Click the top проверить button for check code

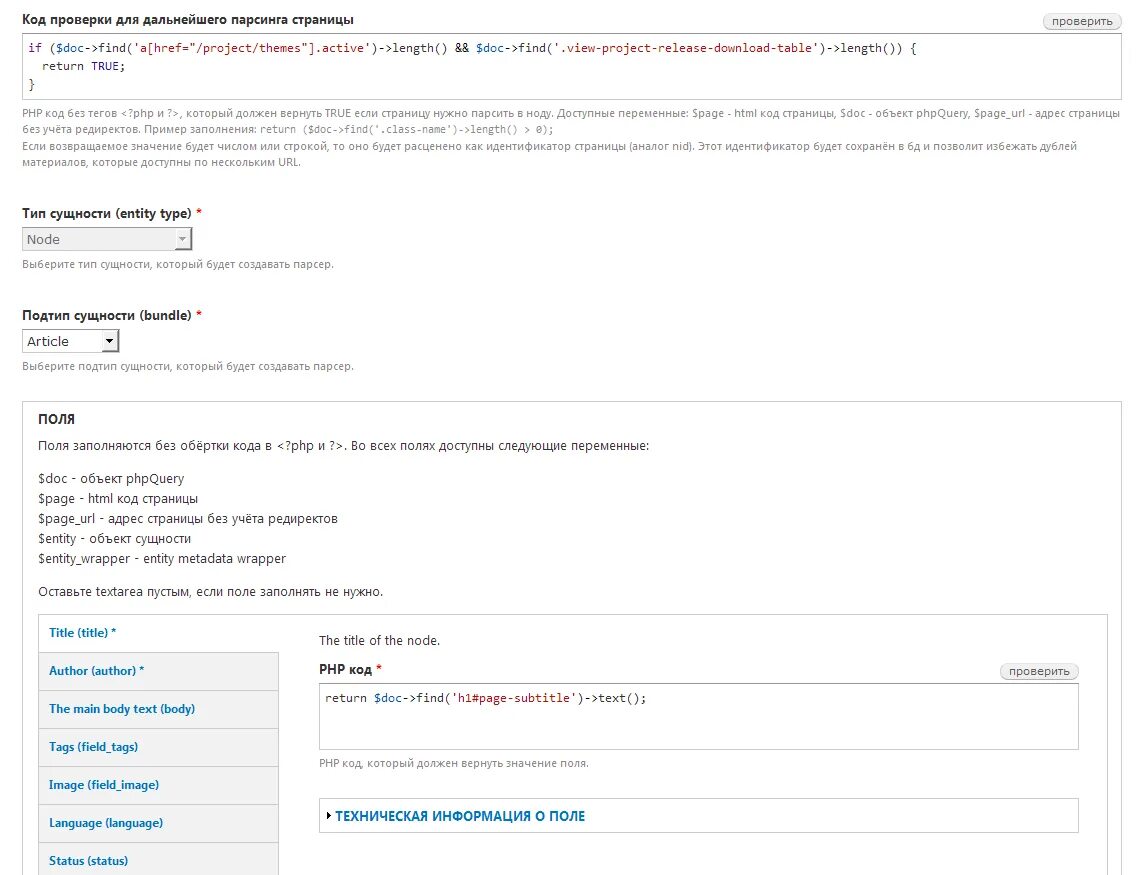(1081, 21)
